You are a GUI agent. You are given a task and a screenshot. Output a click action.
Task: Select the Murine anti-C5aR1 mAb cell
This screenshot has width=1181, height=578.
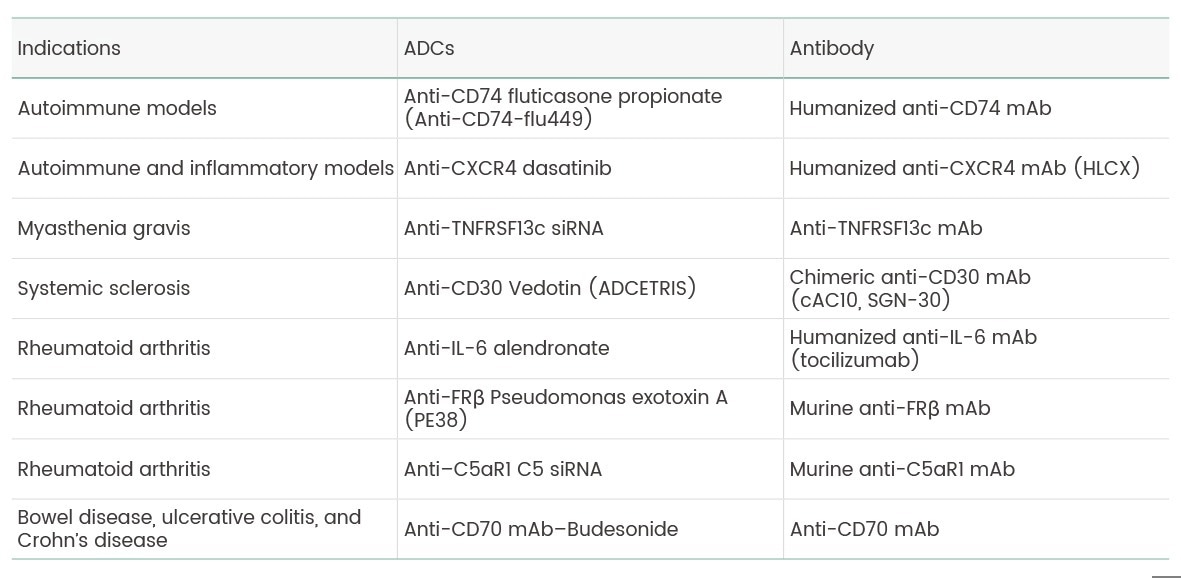coord(901,469)
